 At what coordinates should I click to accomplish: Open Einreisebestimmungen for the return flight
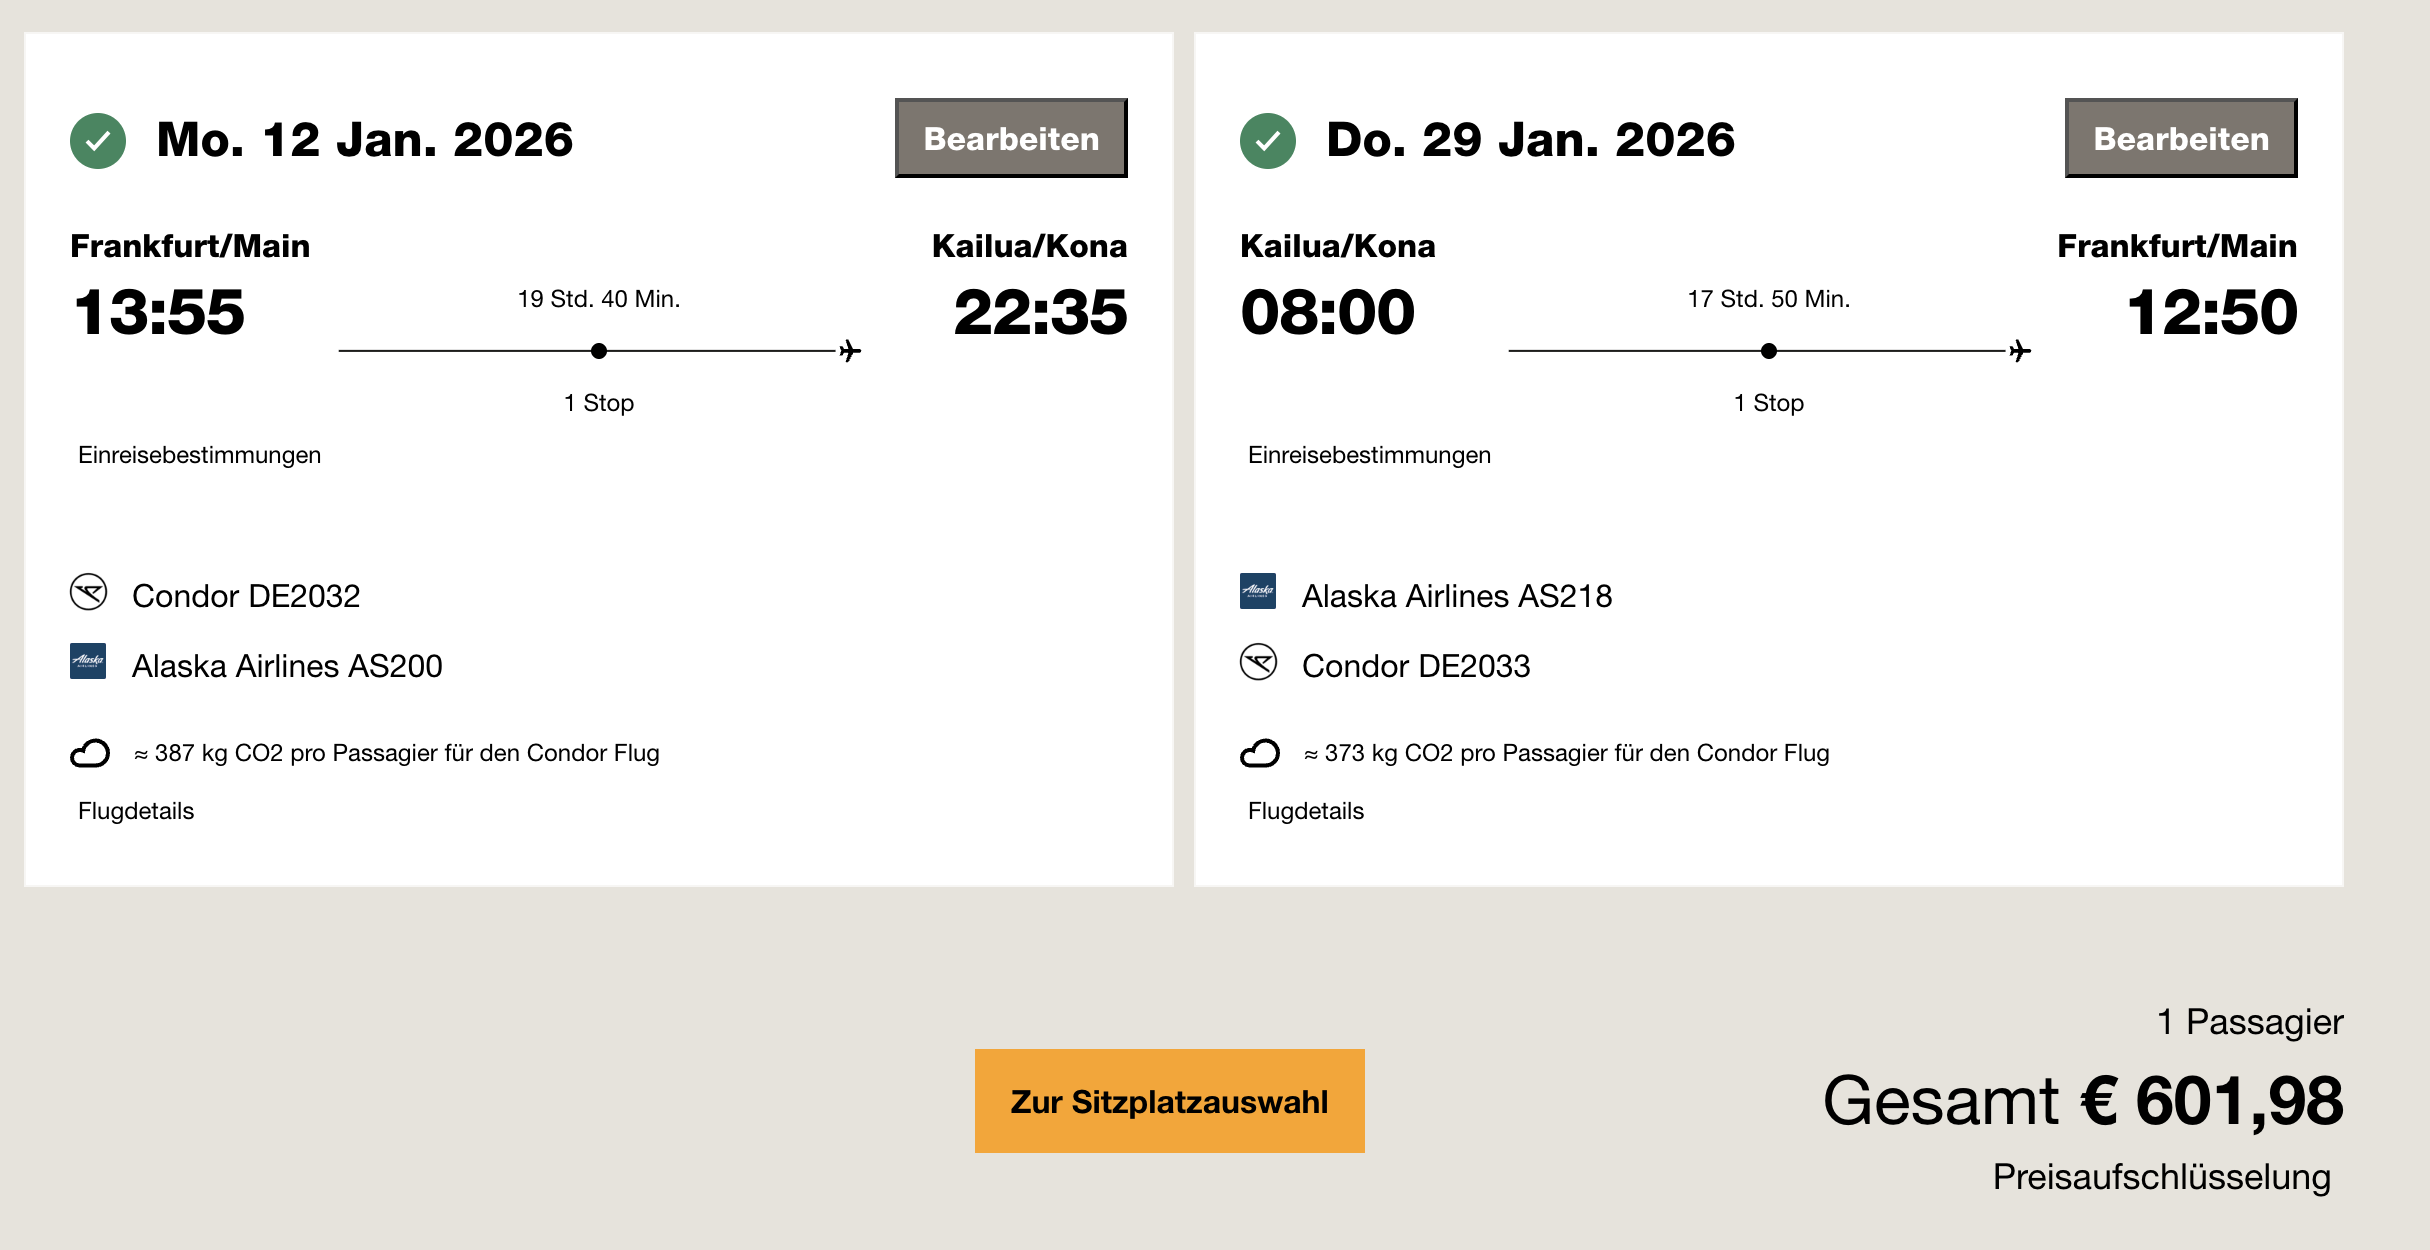tap(1369, 455)
